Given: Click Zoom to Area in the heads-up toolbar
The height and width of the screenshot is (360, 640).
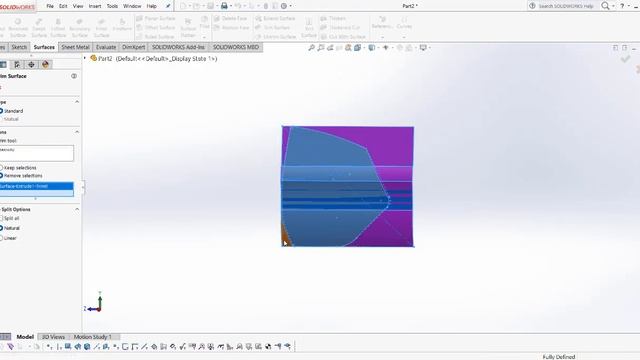Looking at the screenshot, I should [321, 48].
